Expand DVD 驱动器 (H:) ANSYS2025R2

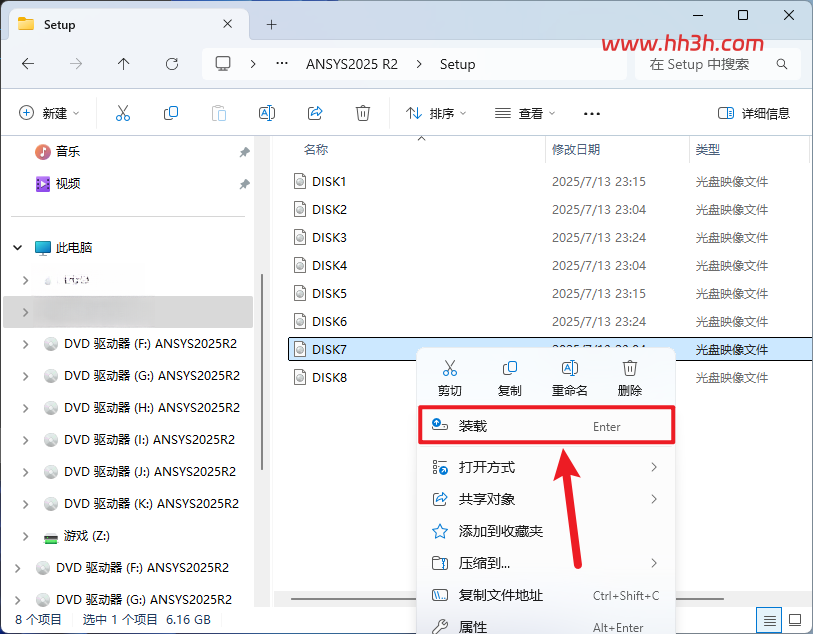click(25, 408)
